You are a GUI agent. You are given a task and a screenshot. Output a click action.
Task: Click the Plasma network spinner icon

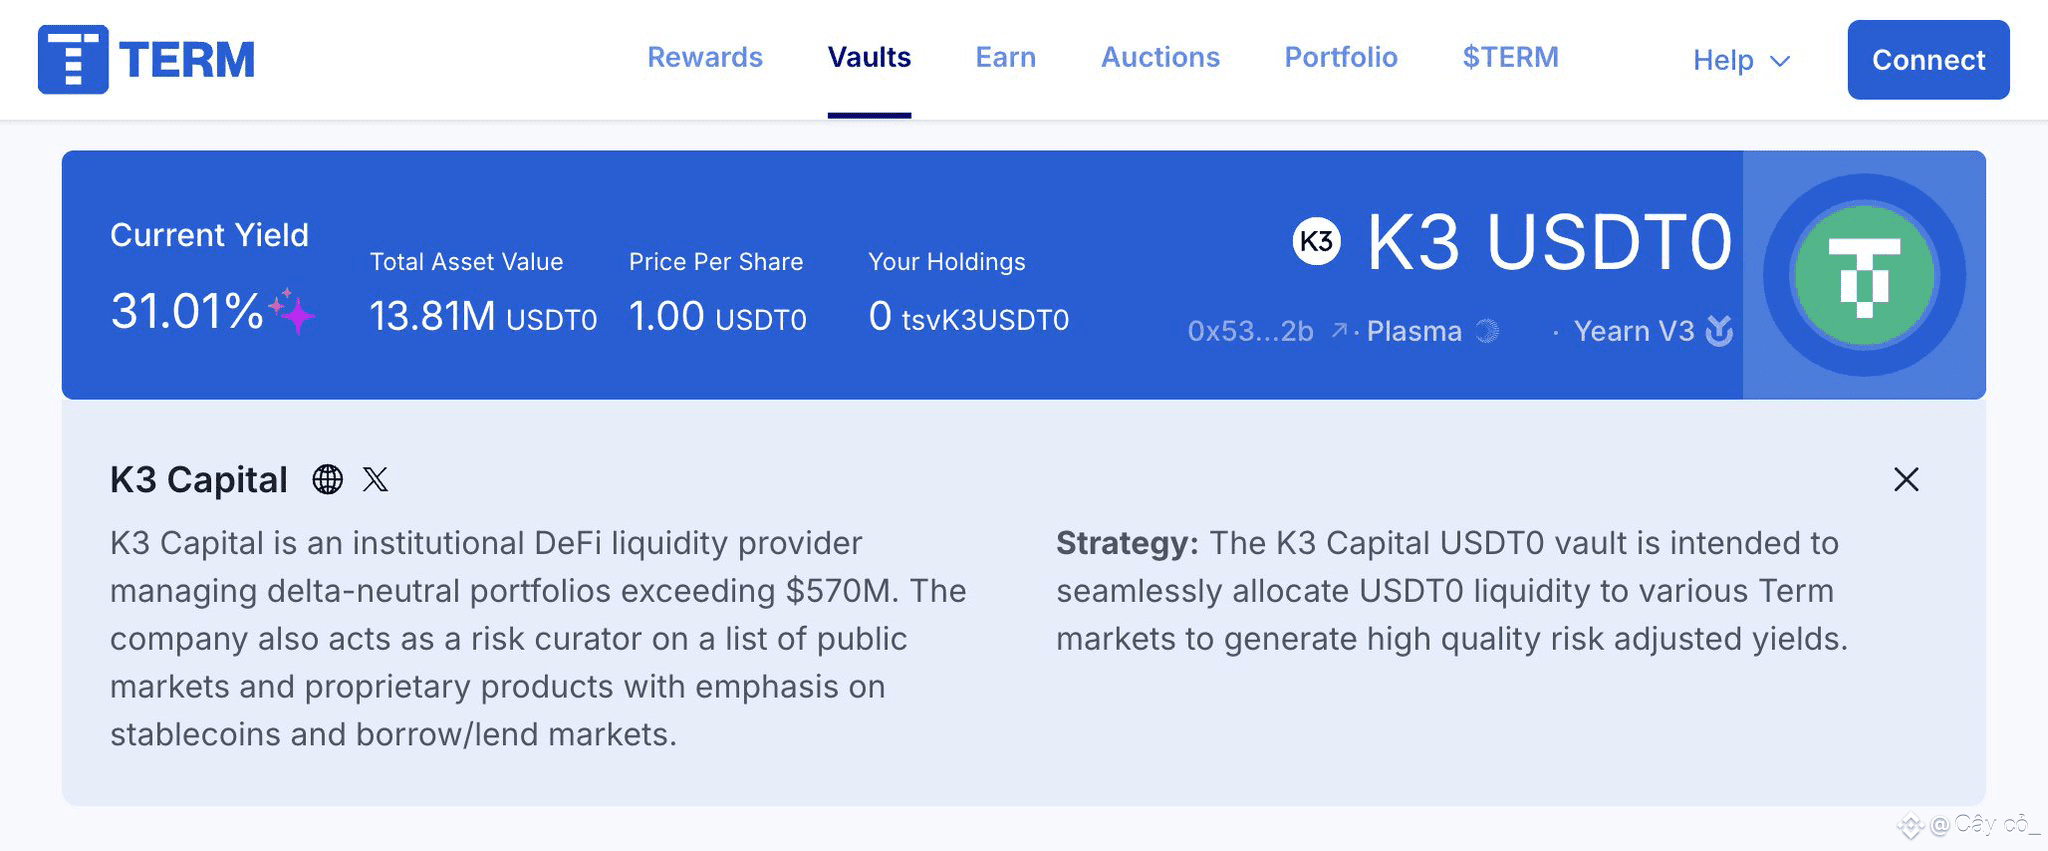click(1487, 331)
